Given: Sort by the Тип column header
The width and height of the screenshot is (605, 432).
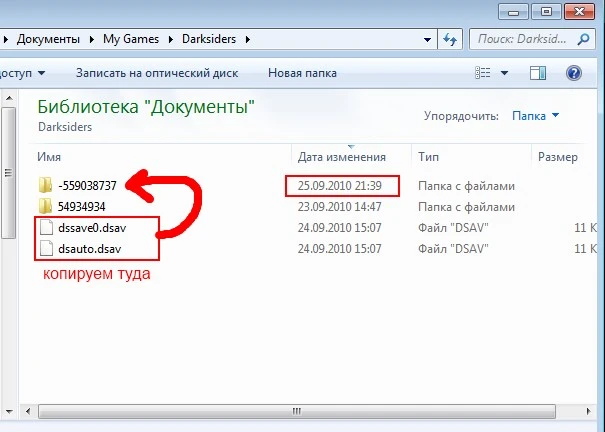Looking at the screenshot, I should 428,157.
